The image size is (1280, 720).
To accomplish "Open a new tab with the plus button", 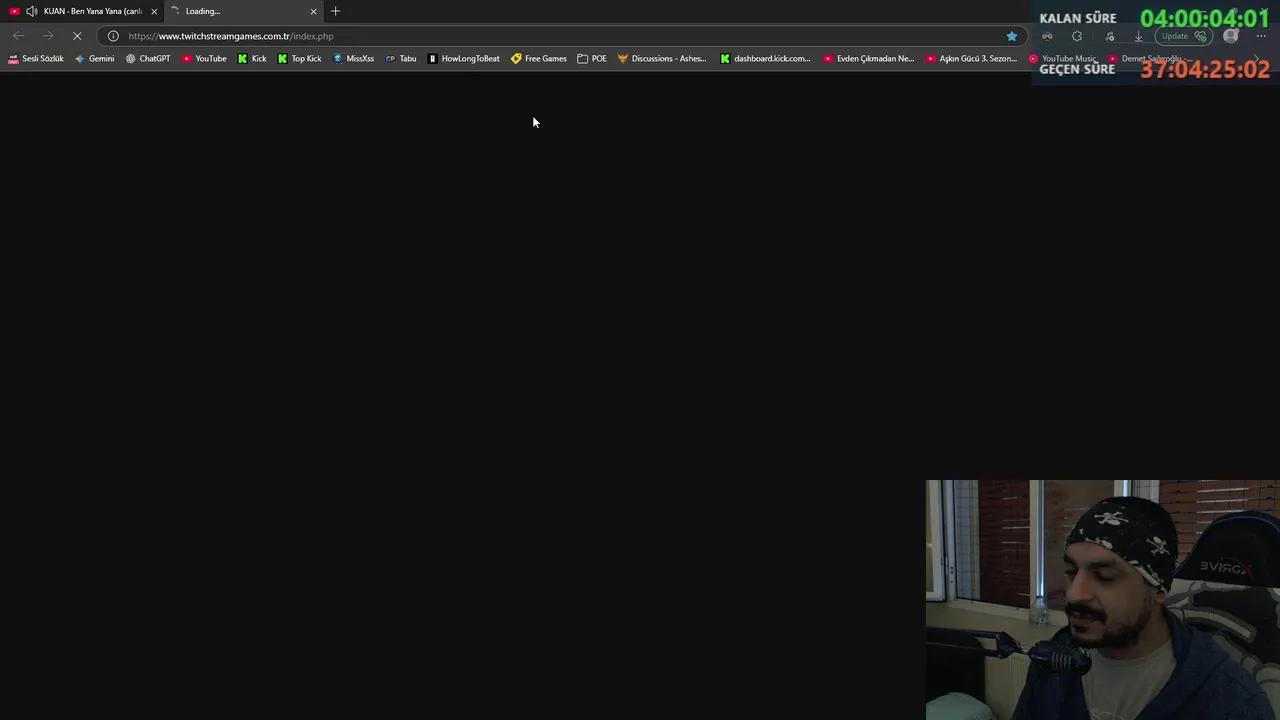I will tap(335, 11).
